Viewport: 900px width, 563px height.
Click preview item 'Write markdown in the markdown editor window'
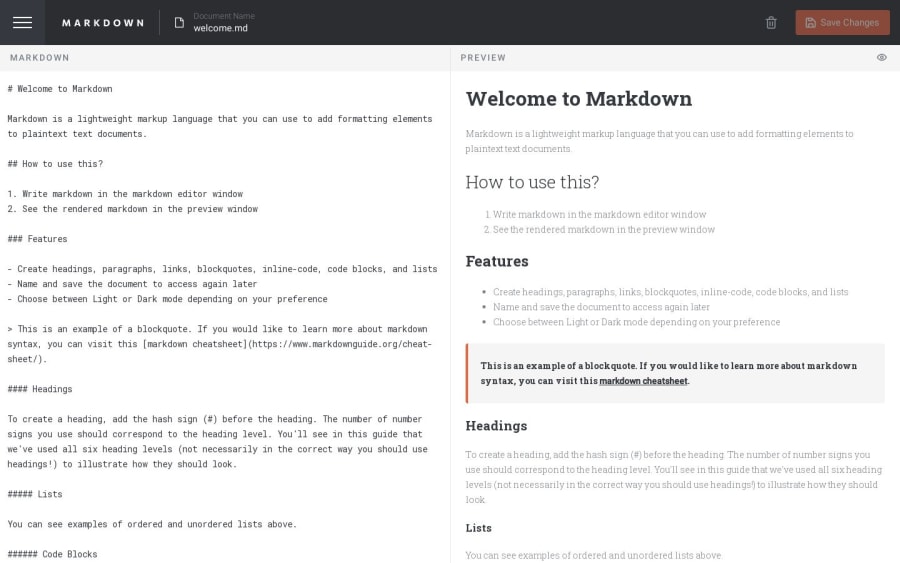pos(599,214)
